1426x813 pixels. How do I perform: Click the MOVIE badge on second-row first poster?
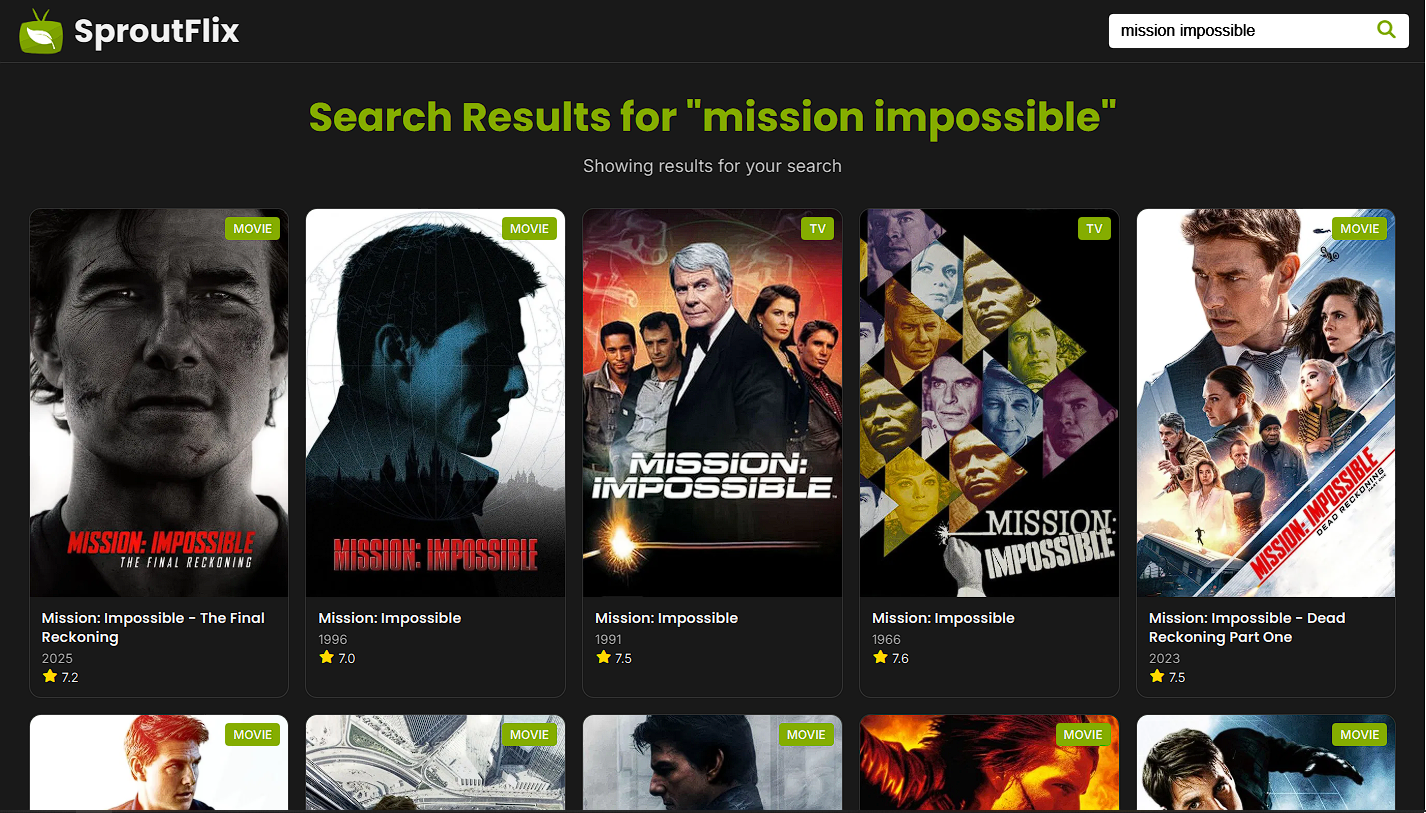pyautogui.click(x=252, y=735)
